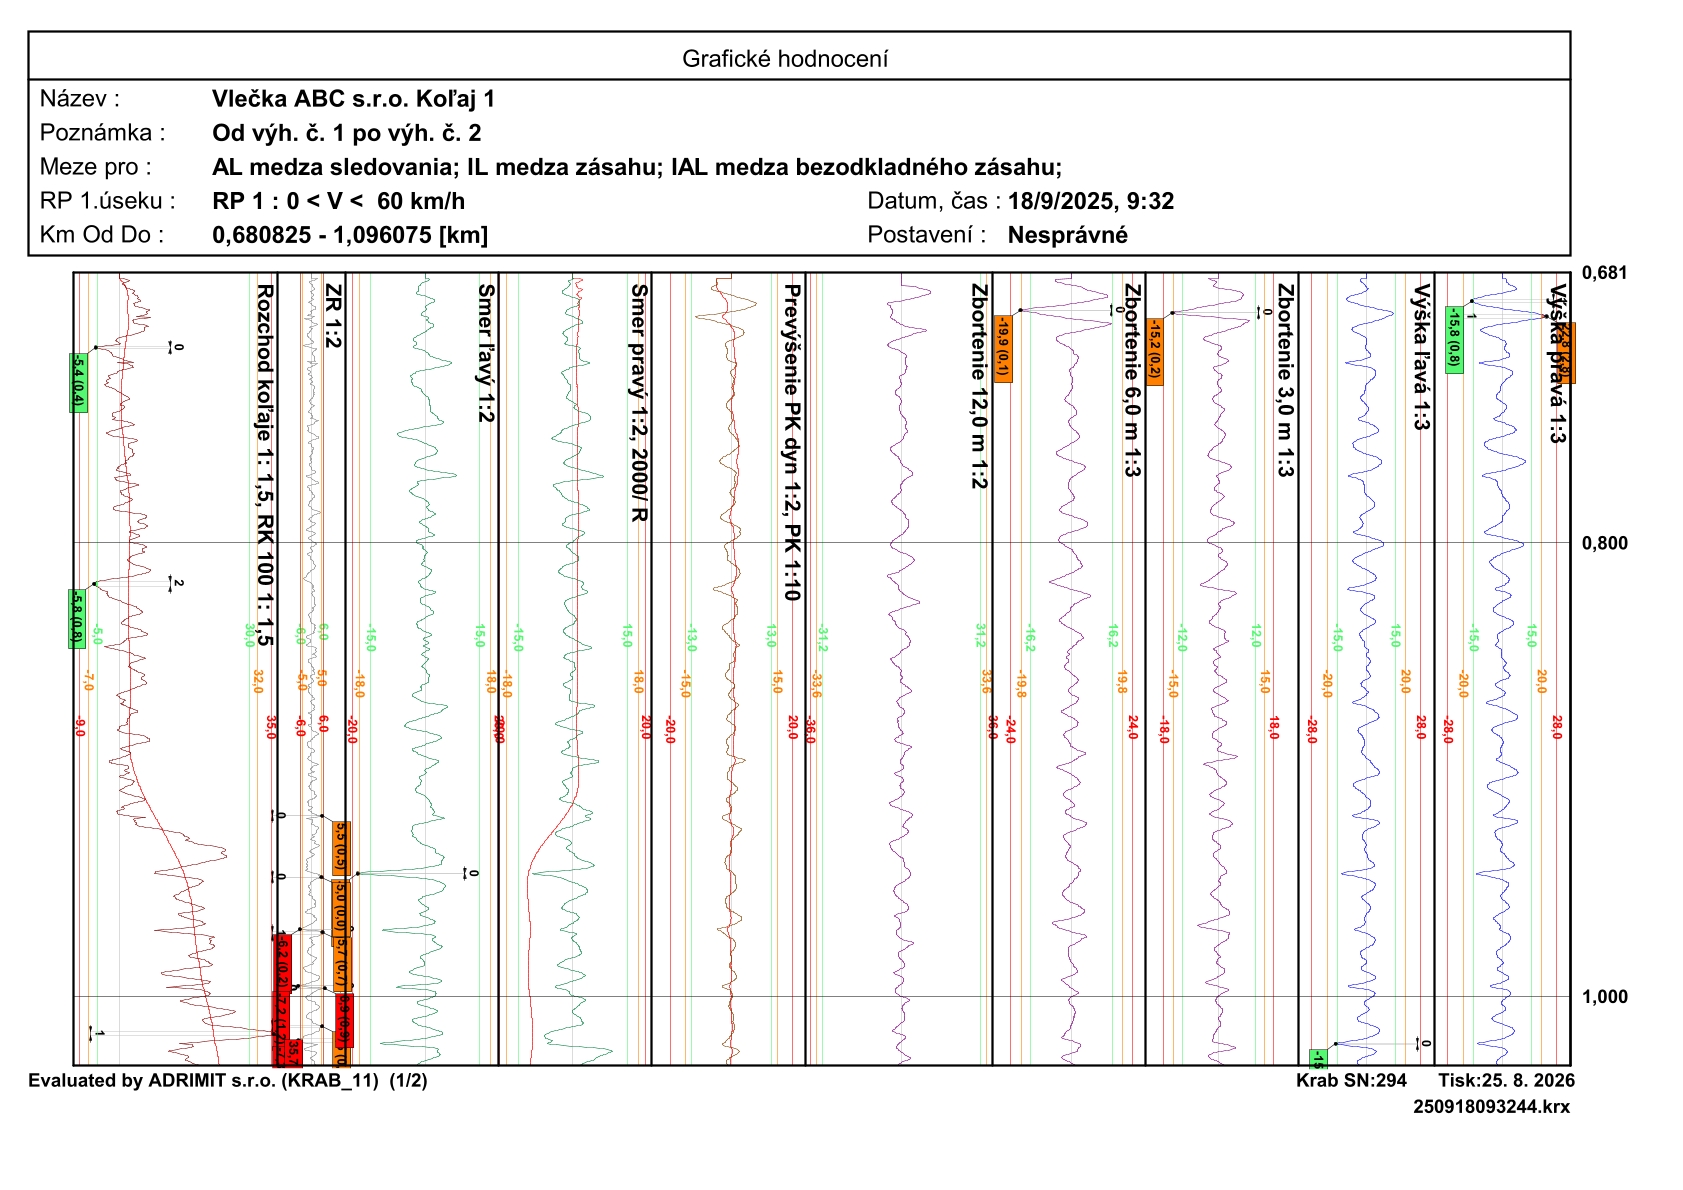Select the 'Prevýšenie PK dyn 1:2' chart label
This screenshot has height=1190, width=1683.
(x=792, y=442)
